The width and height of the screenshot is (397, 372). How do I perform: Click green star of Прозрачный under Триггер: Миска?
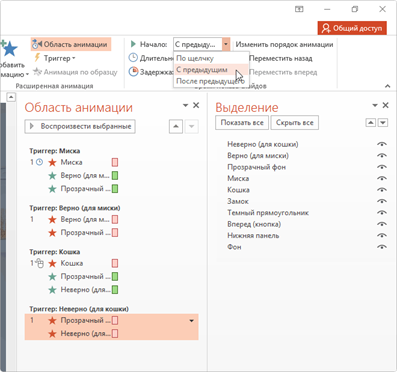pos(52,189)
